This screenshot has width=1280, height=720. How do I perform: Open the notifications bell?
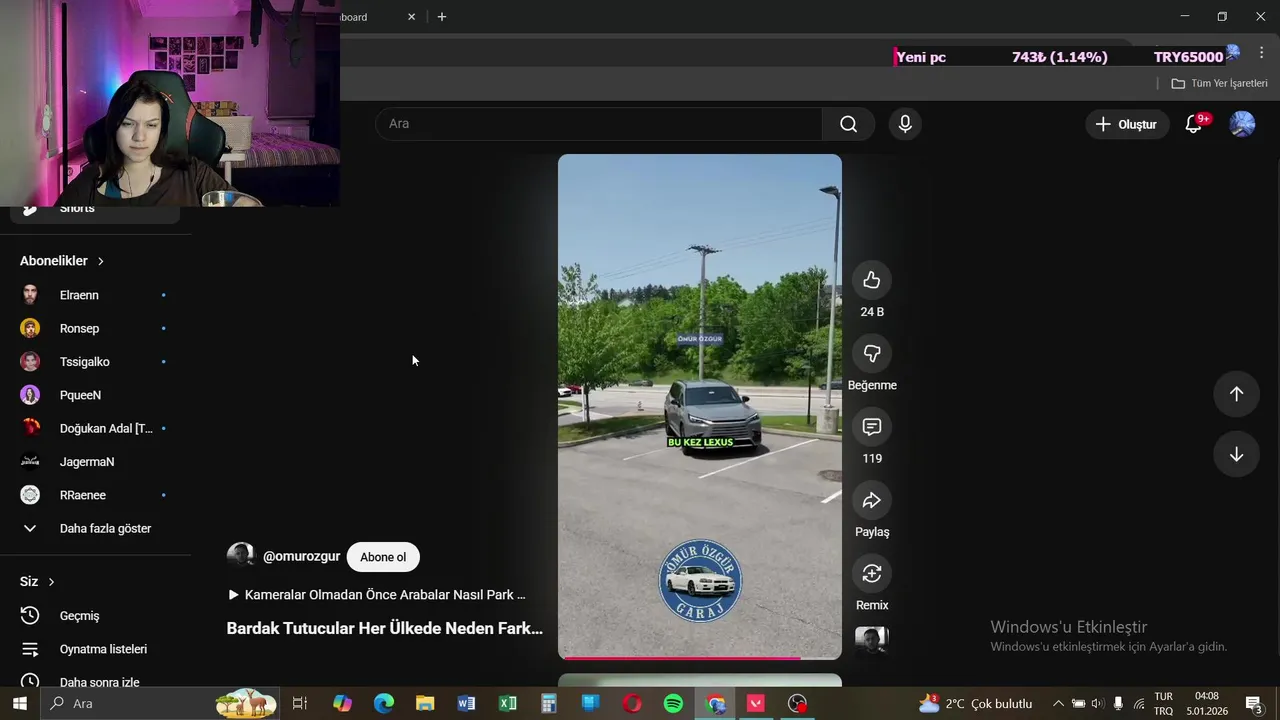click(1193, 124)
